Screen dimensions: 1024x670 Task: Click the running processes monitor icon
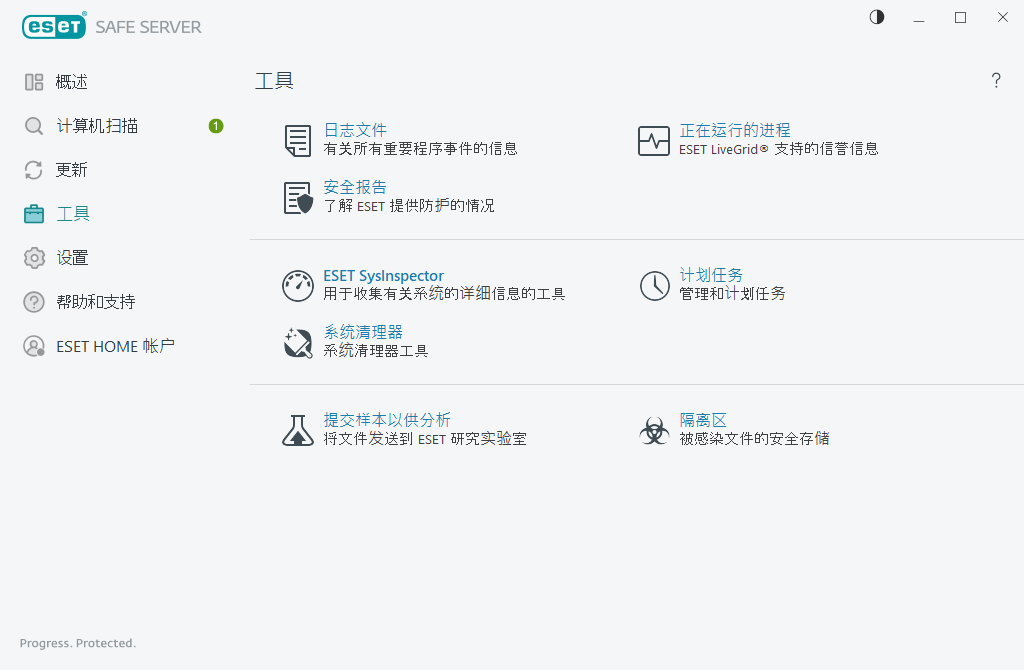click(x=654, y=141)
